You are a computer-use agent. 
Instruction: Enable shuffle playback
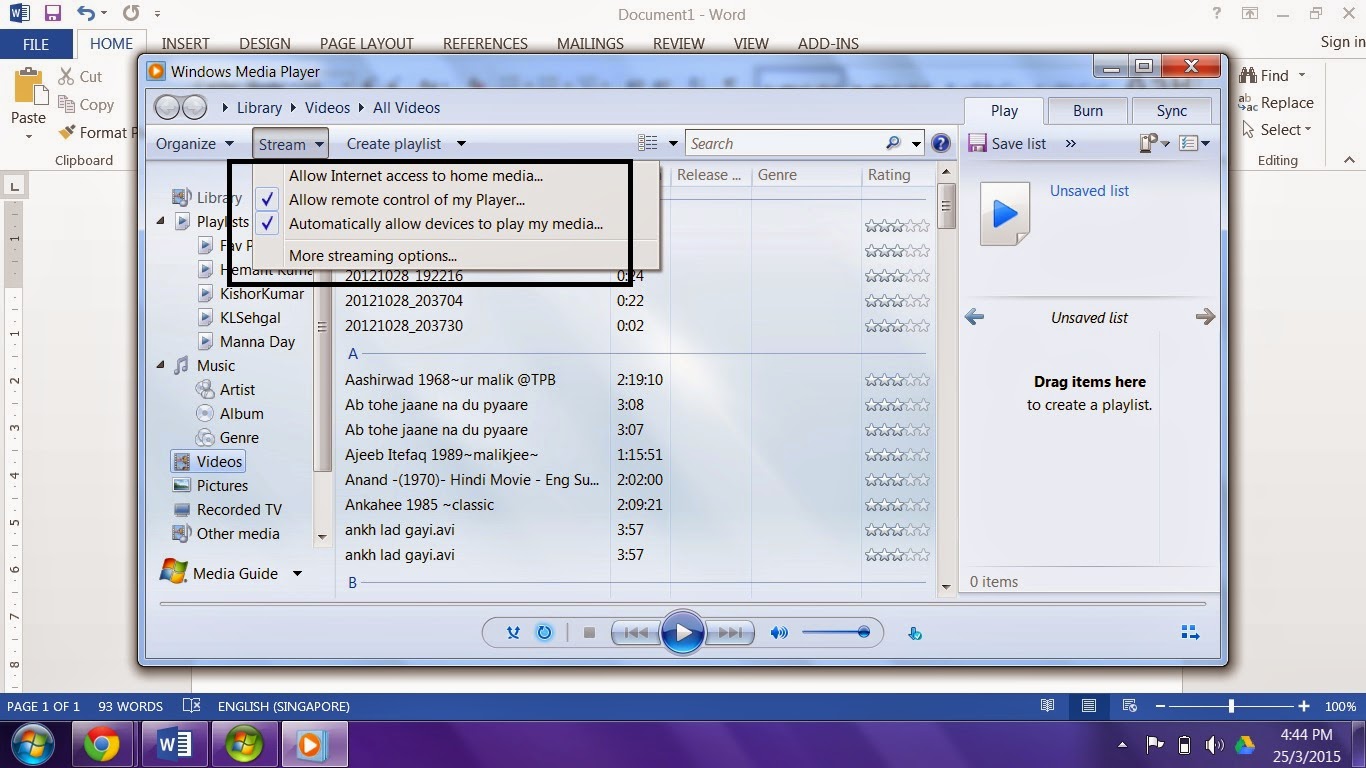coord(513,632)
